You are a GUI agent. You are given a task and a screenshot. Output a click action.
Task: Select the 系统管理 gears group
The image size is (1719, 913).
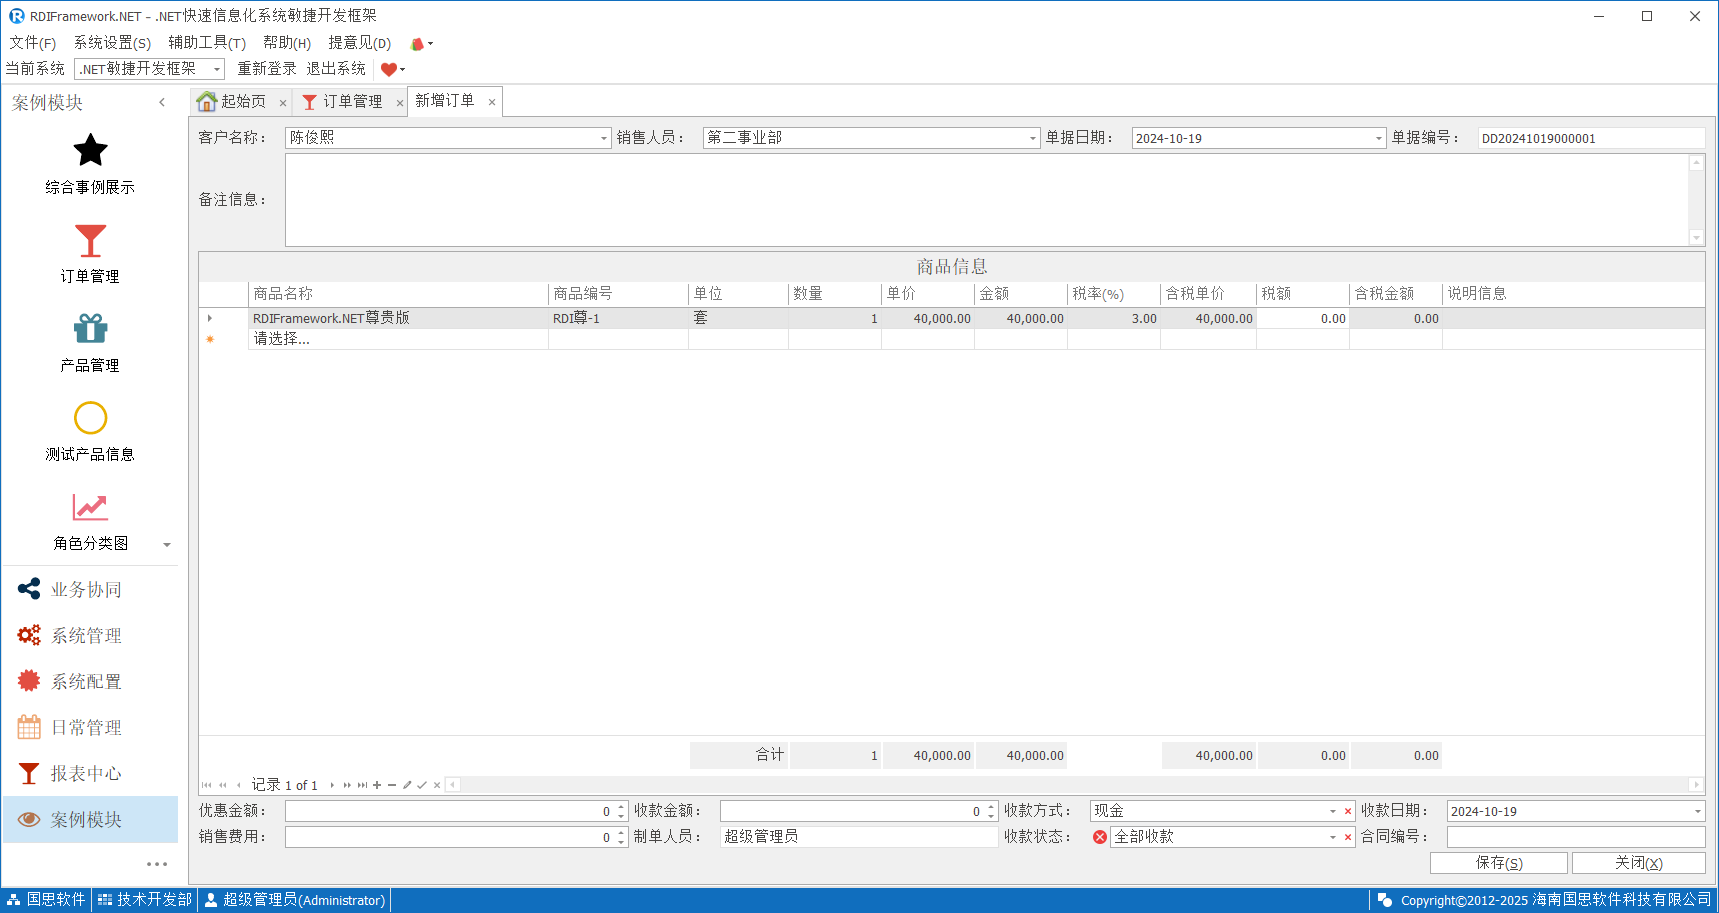86,636
